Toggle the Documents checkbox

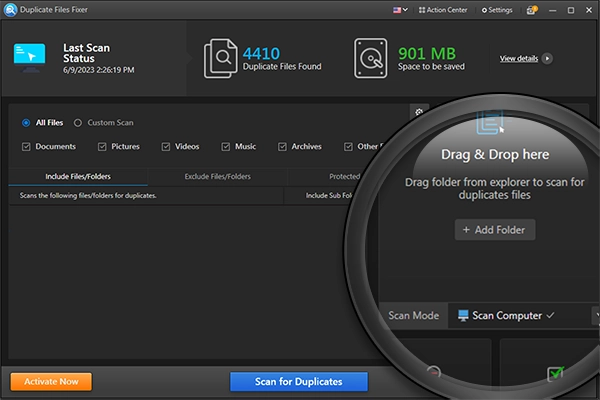coord(26,147)
